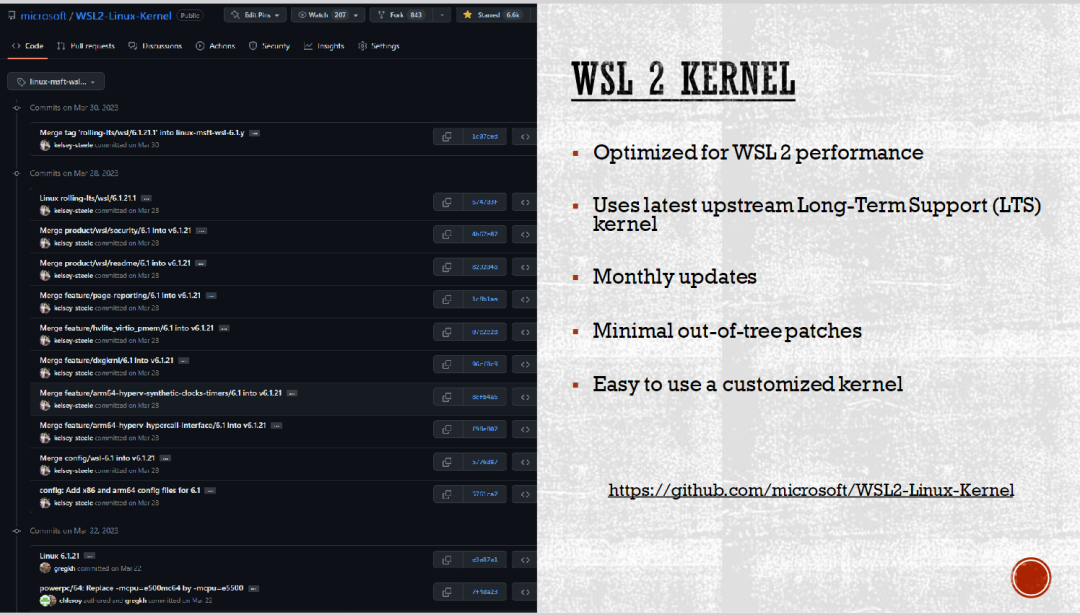Expand description of 'Merge feature/hvlite_virtio_pmem/6.1' commit
This screenshot has width=1080, height=615.
coord(224,329)
